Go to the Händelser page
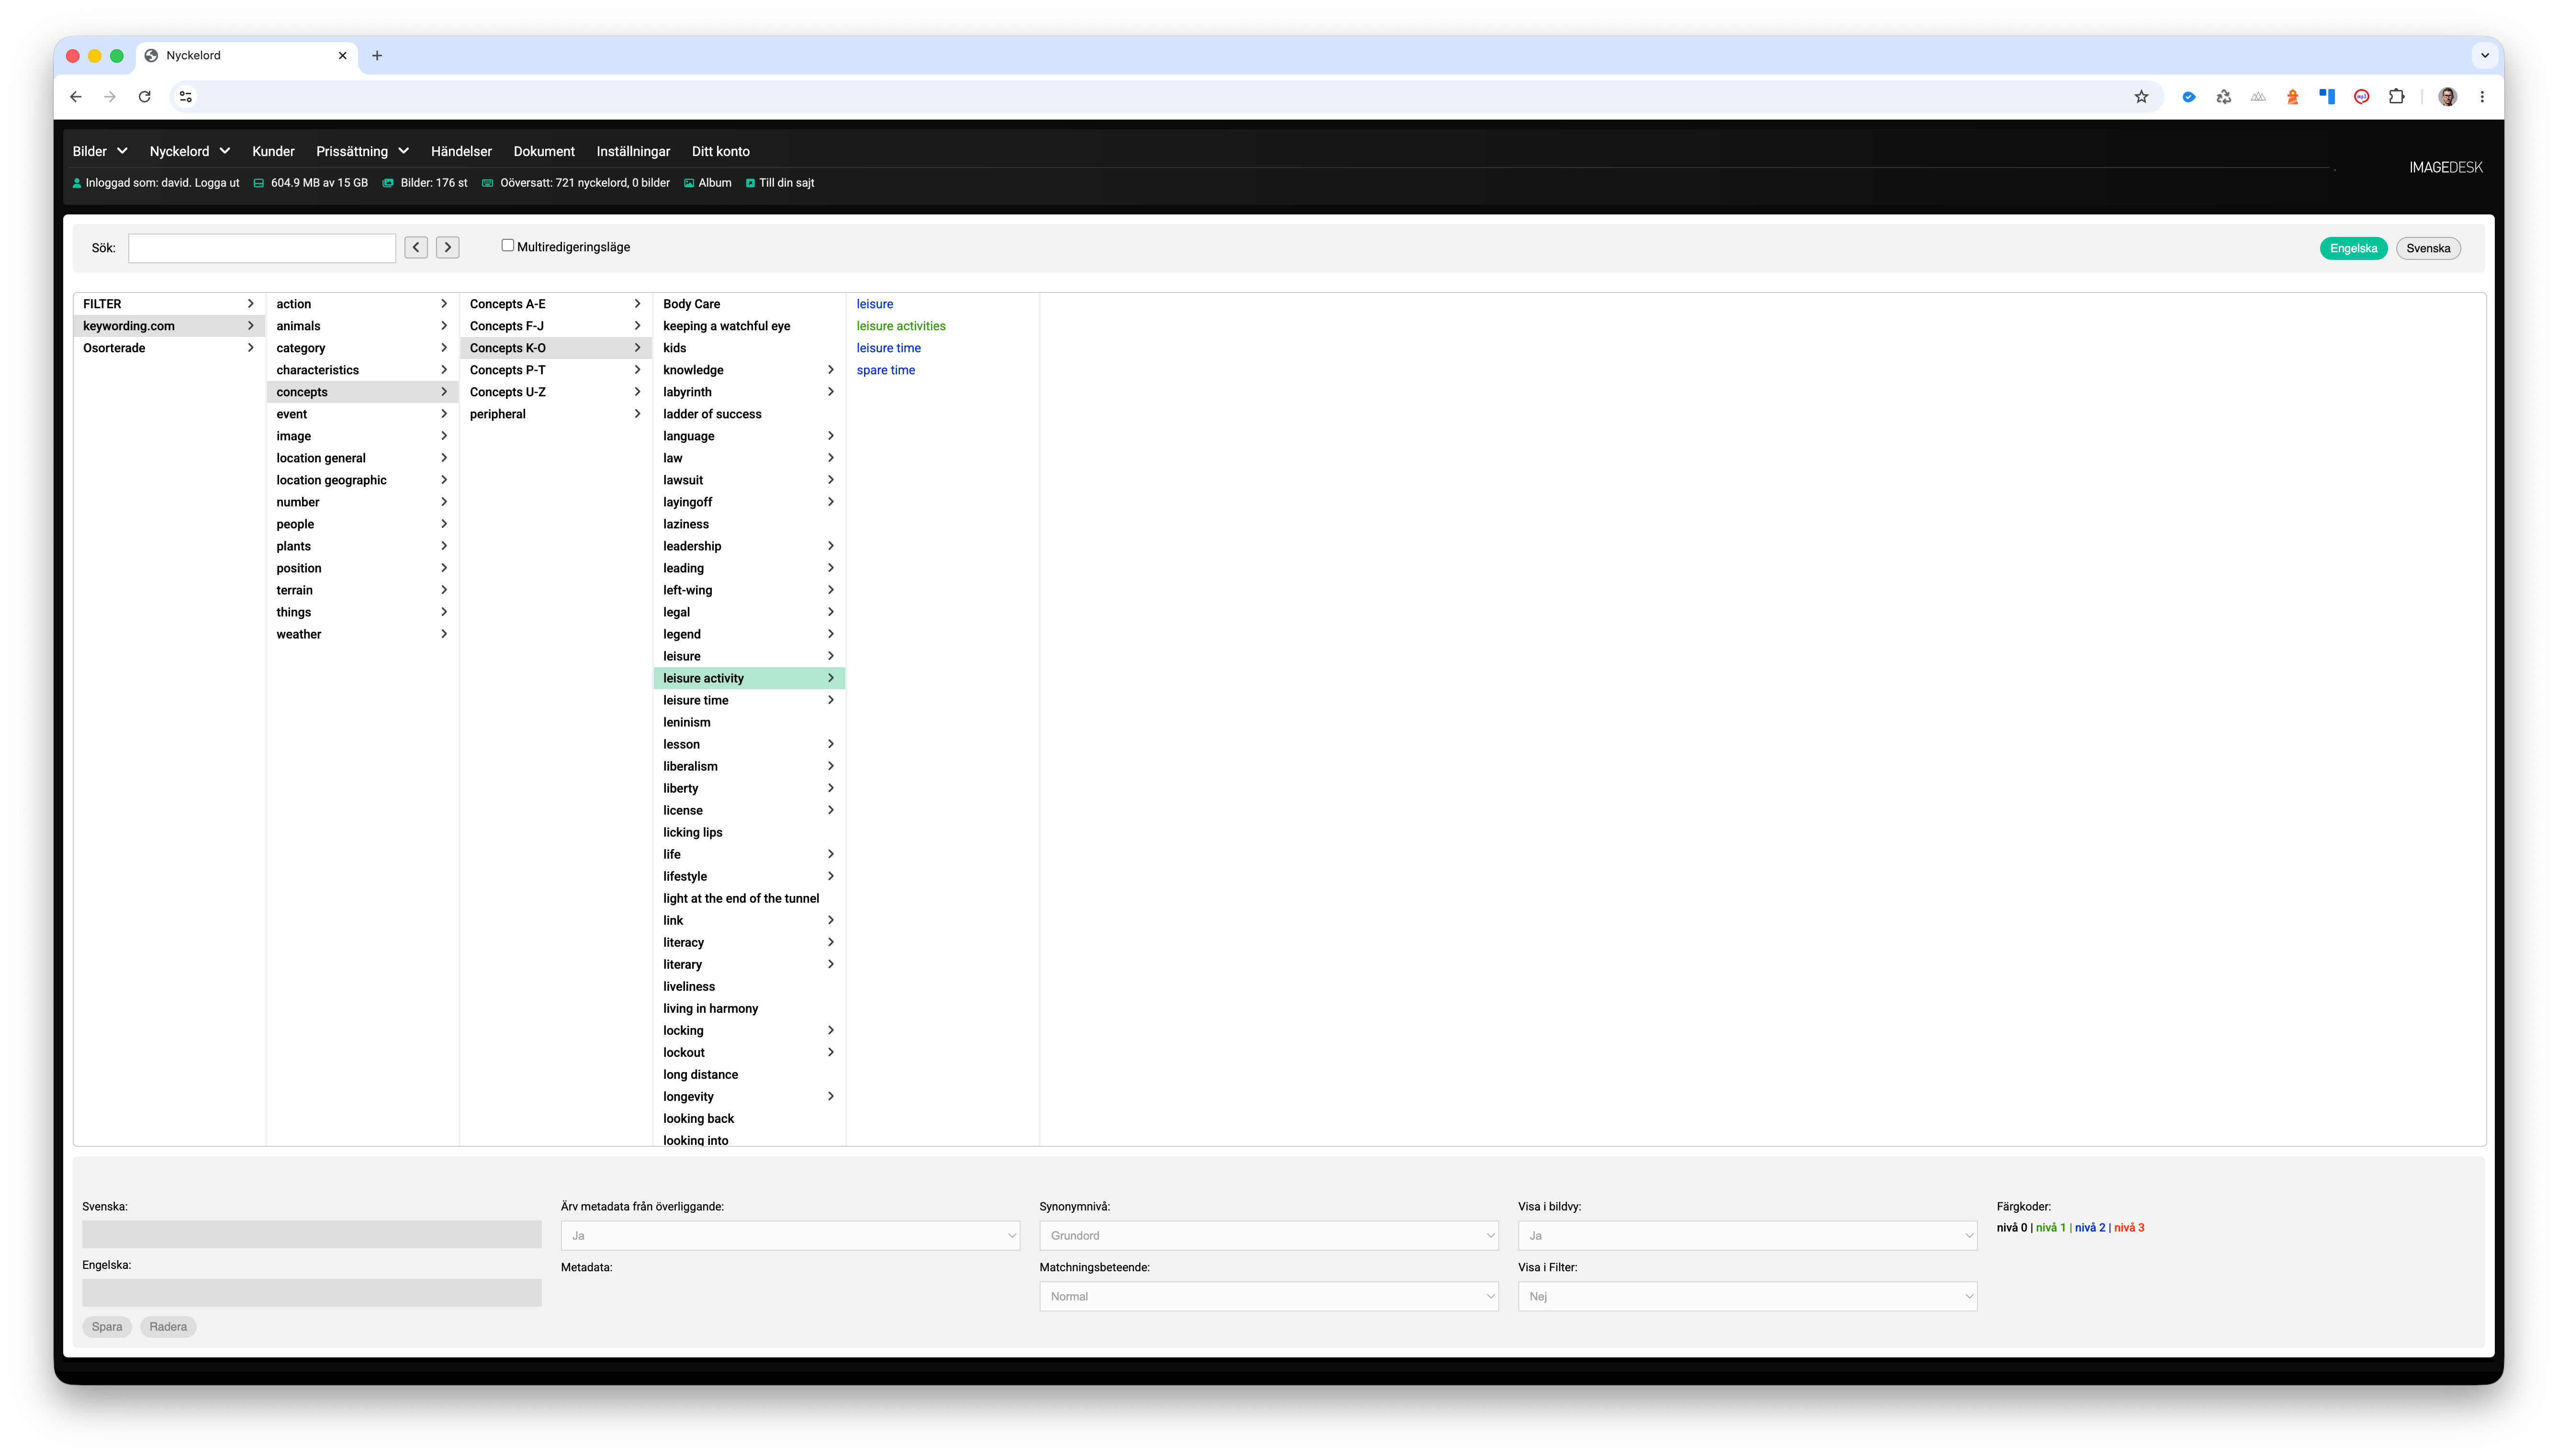2558x1456 pixels. point(461,151)
